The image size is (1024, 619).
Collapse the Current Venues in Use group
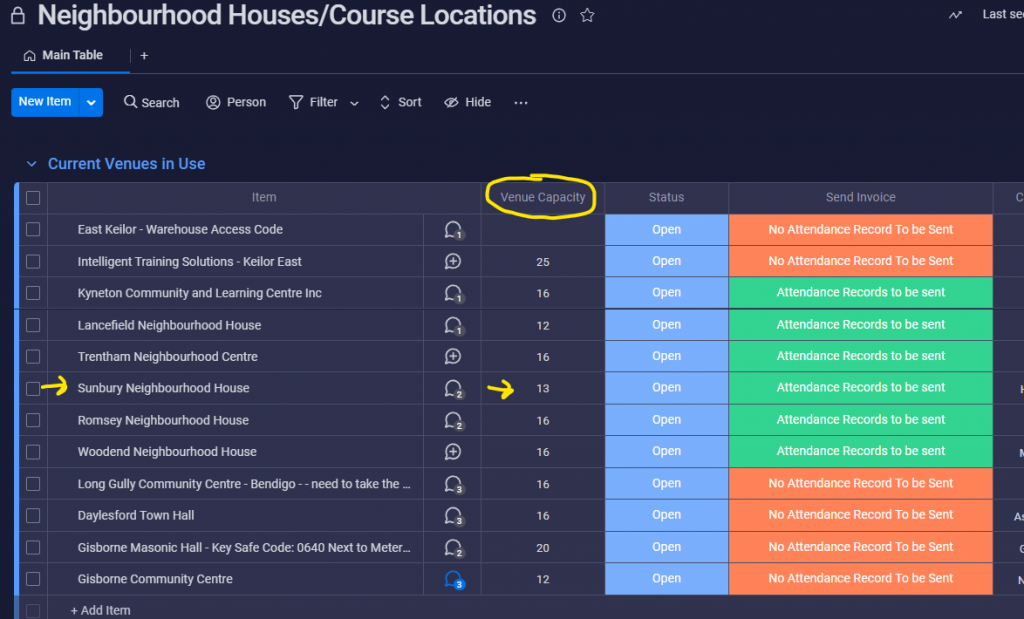click(x=31, y=164)
